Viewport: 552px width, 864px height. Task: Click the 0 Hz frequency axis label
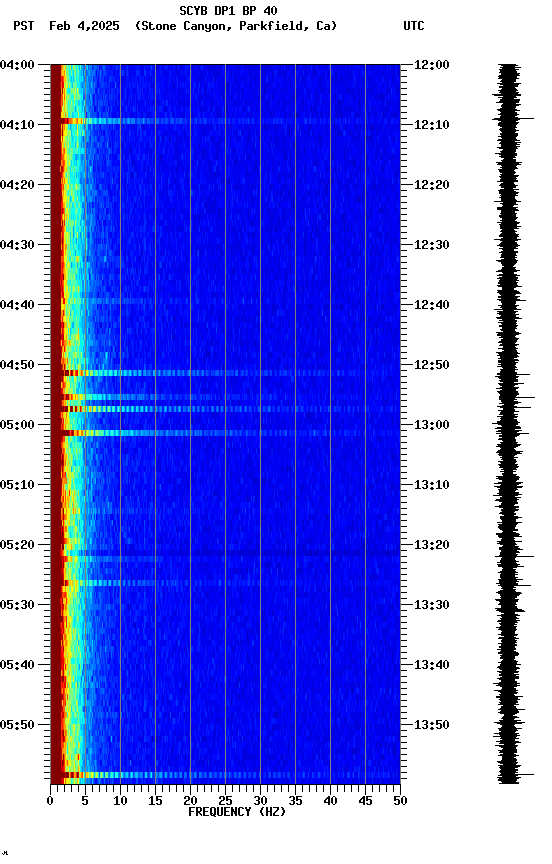[x=50, y=801]
